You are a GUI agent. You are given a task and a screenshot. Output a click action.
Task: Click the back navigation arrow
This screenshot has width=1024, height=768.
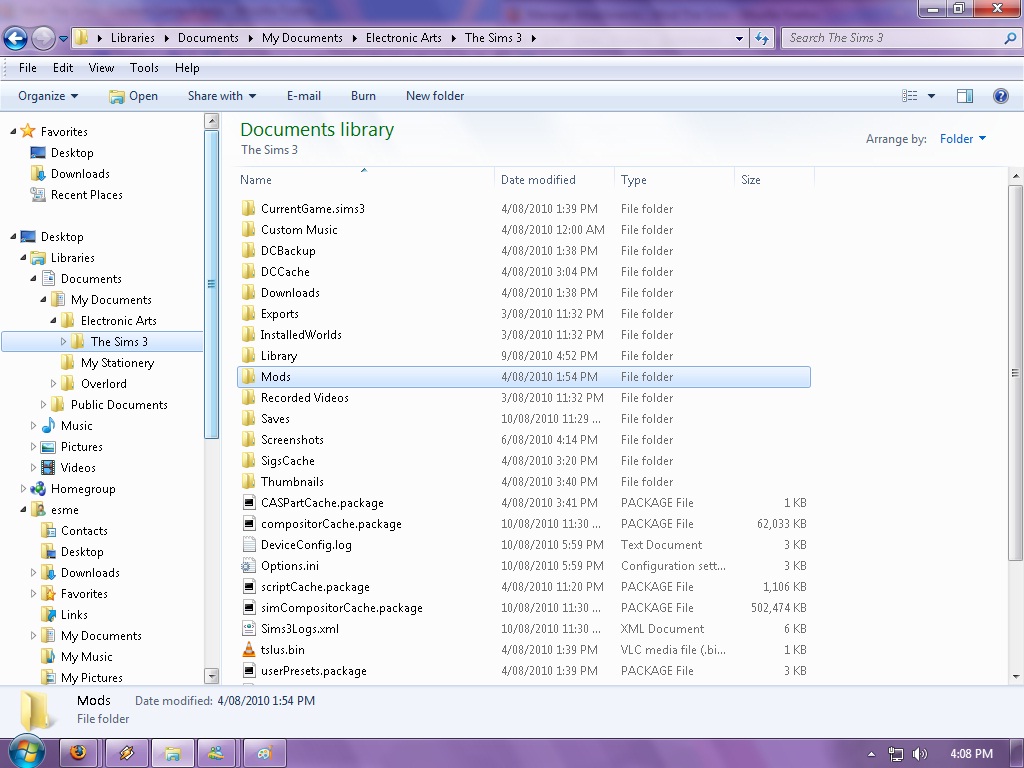coord(16,38)
